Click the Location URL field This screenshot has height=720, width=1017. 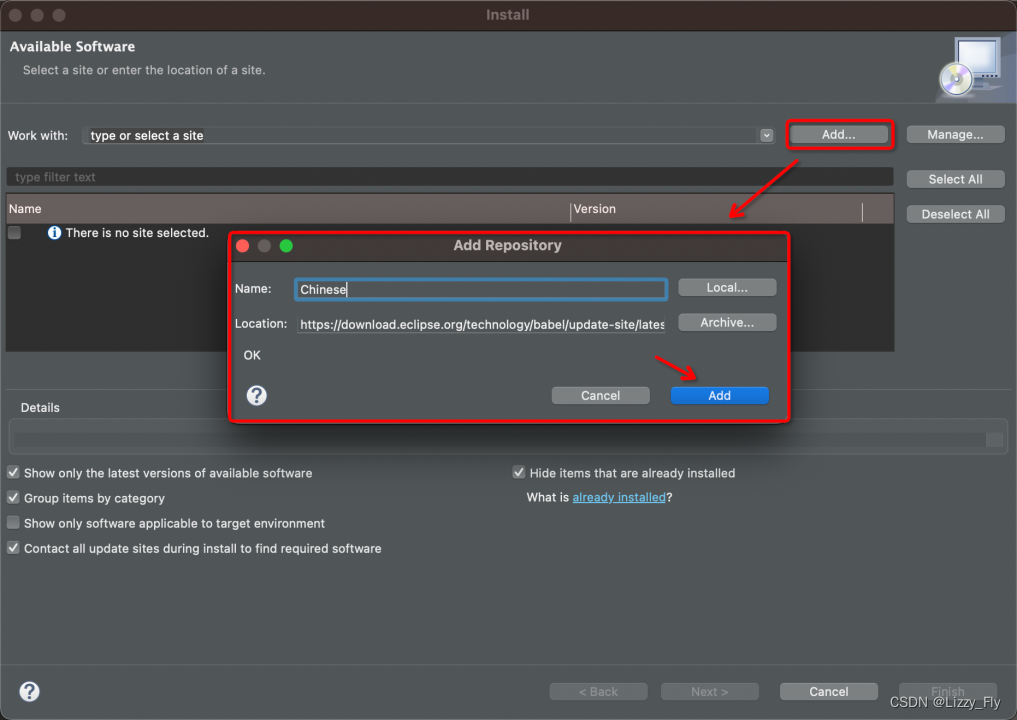click(481, 324)
